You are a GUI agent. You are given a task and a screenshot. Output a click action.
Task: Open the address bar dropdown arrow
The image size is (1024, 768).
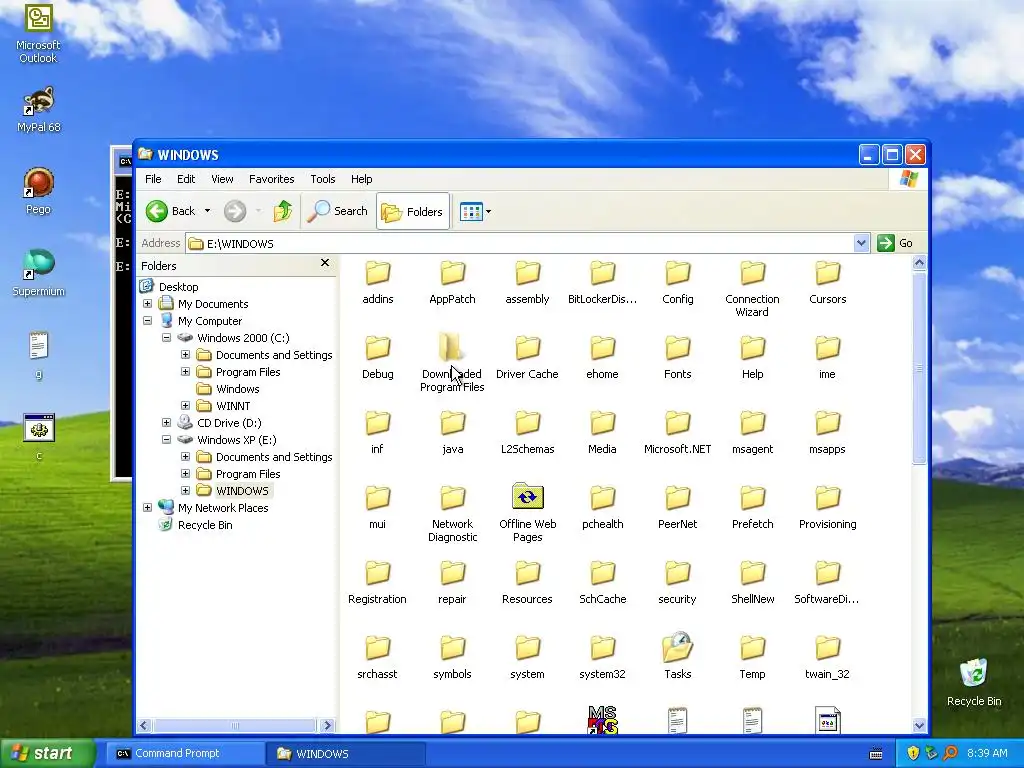click(861, 243)
